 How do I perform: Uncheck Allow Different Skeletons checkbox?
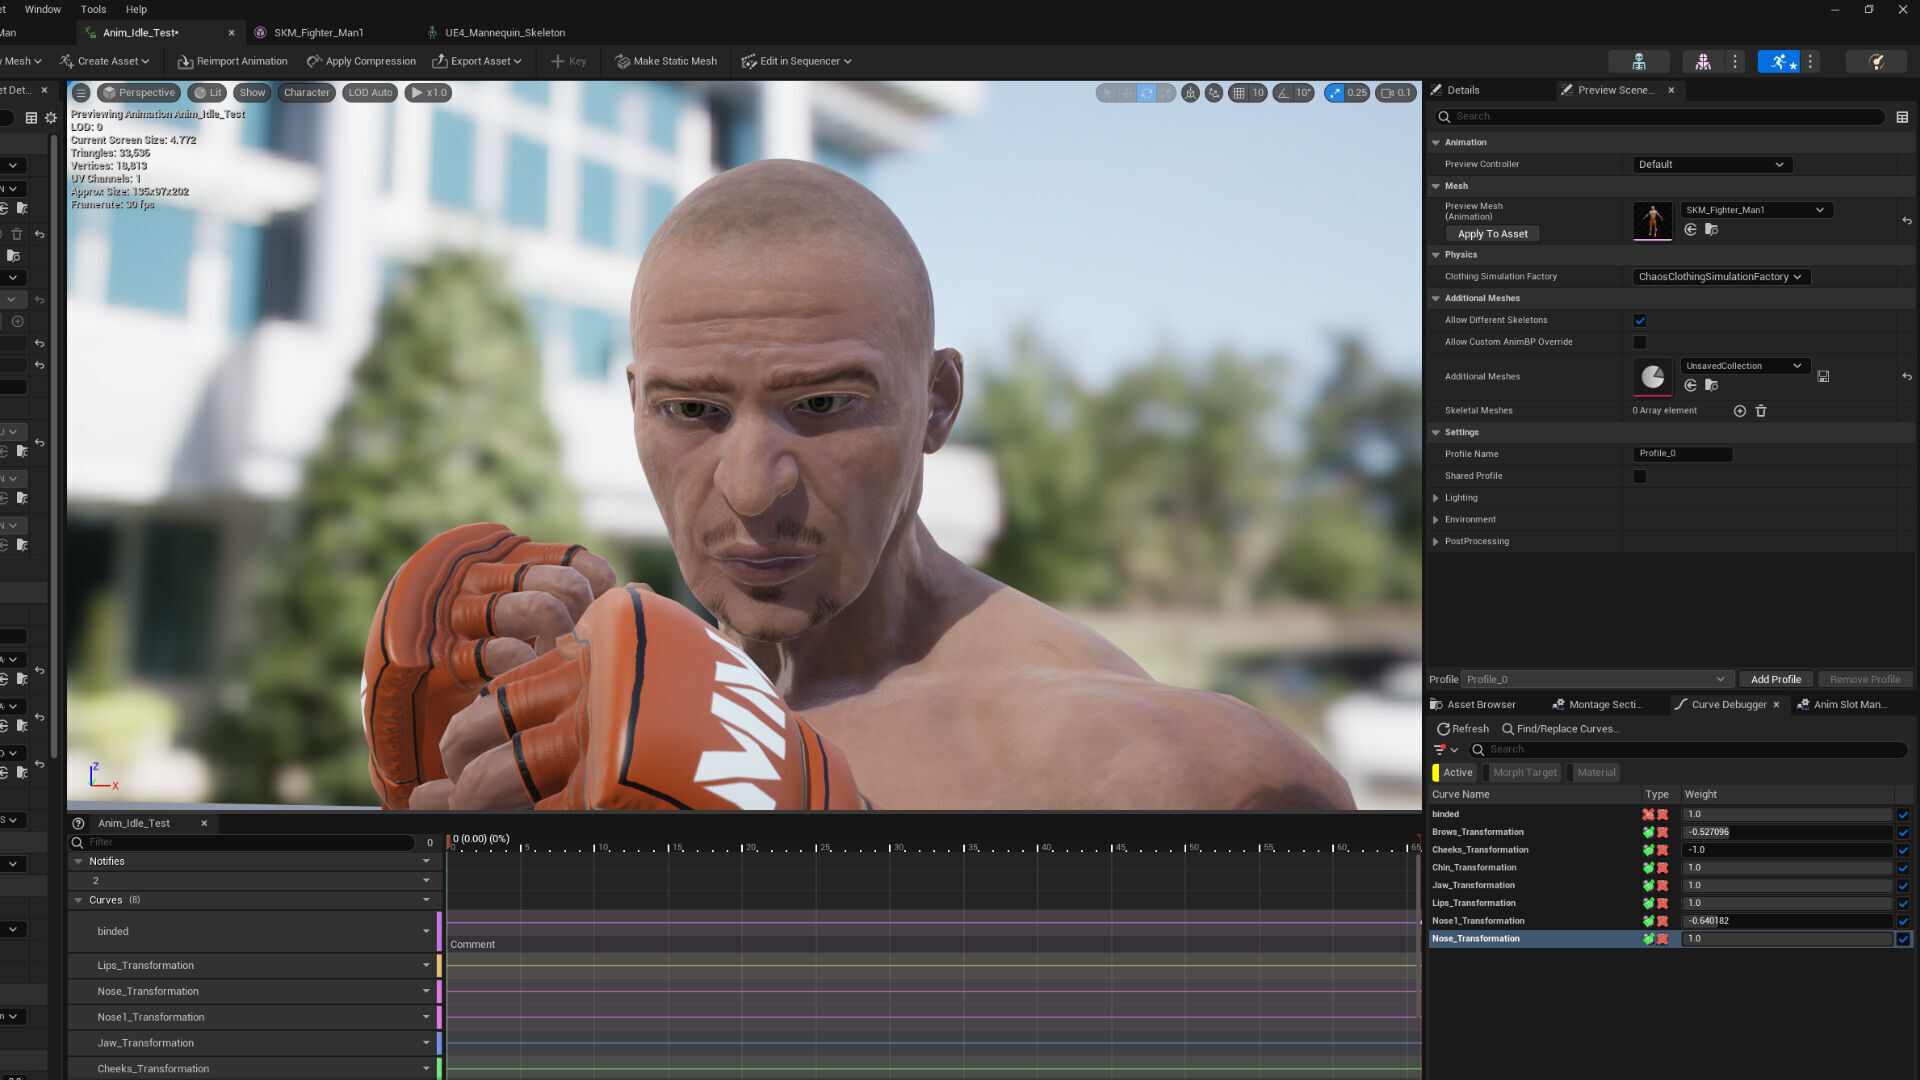click(1640, 321)
